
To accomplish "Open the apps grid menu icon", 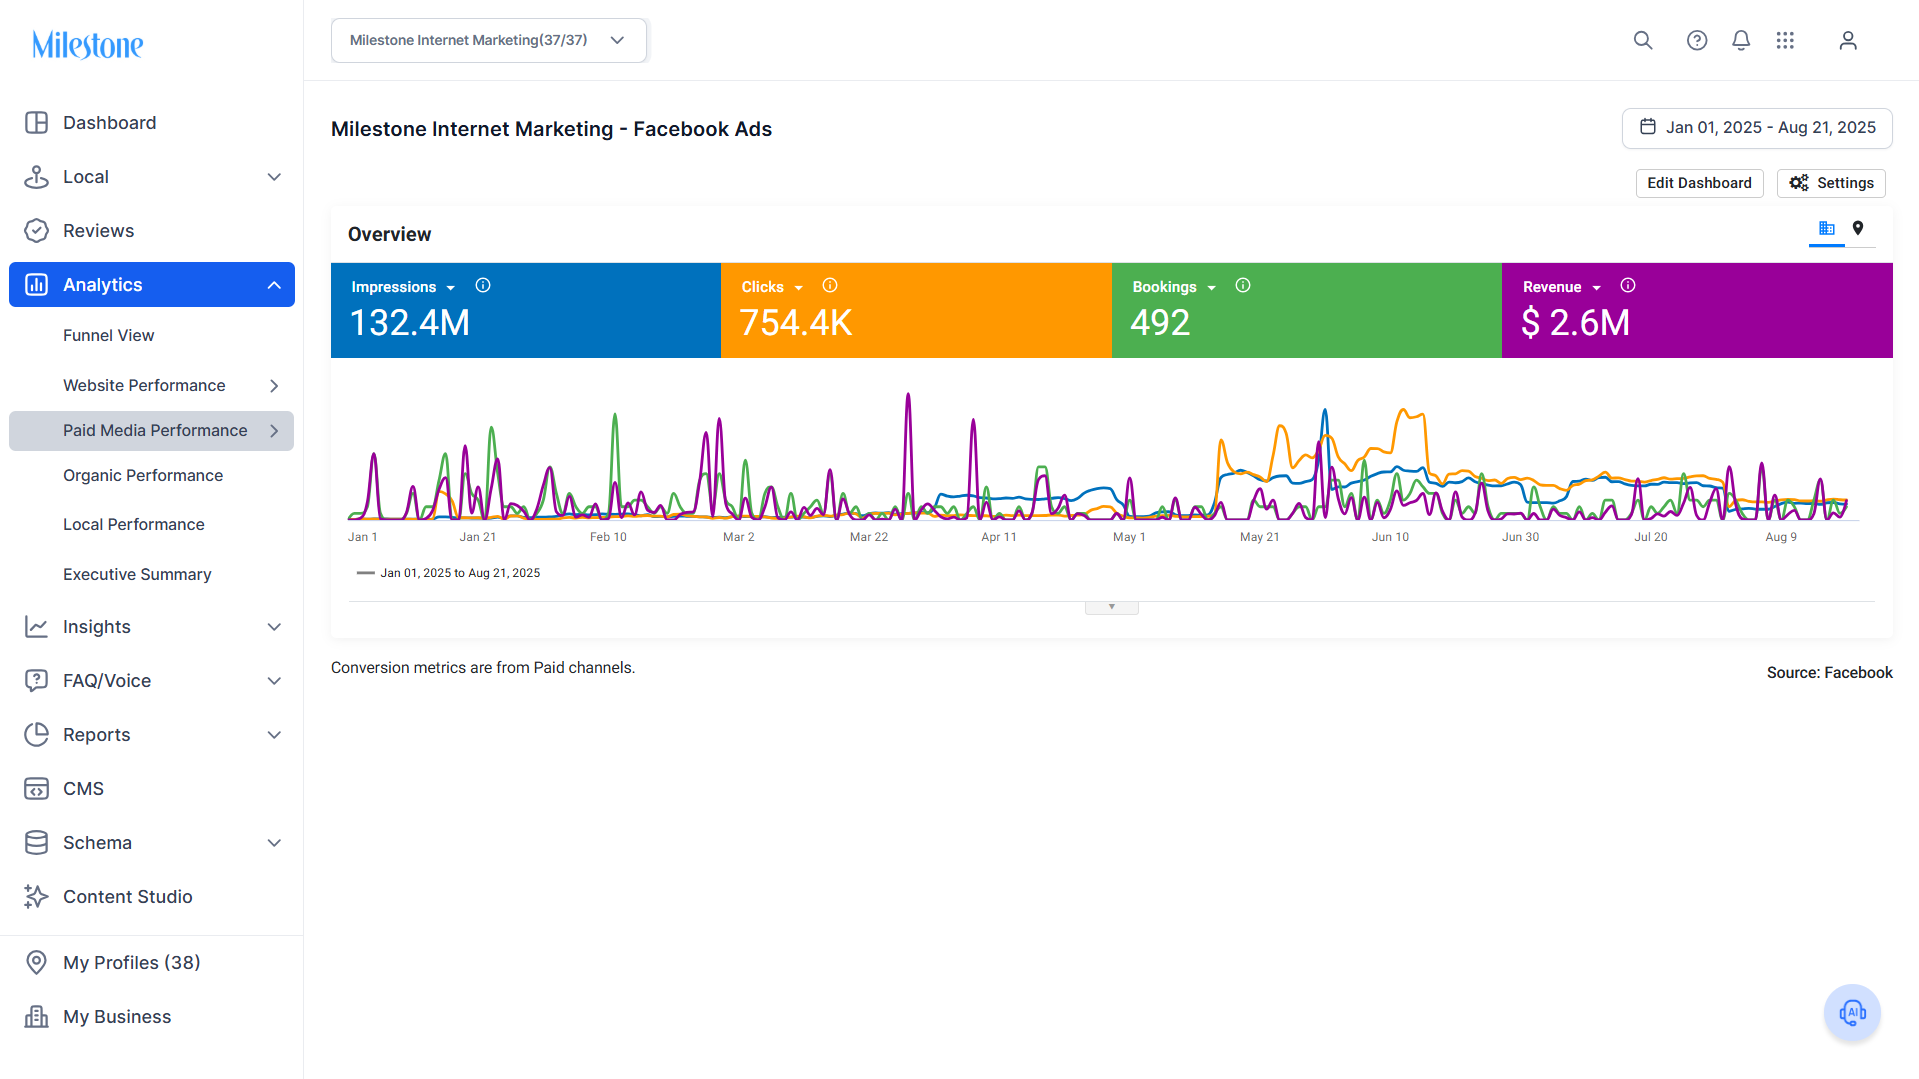I will pyautogui.click(x=1785, y=40).
